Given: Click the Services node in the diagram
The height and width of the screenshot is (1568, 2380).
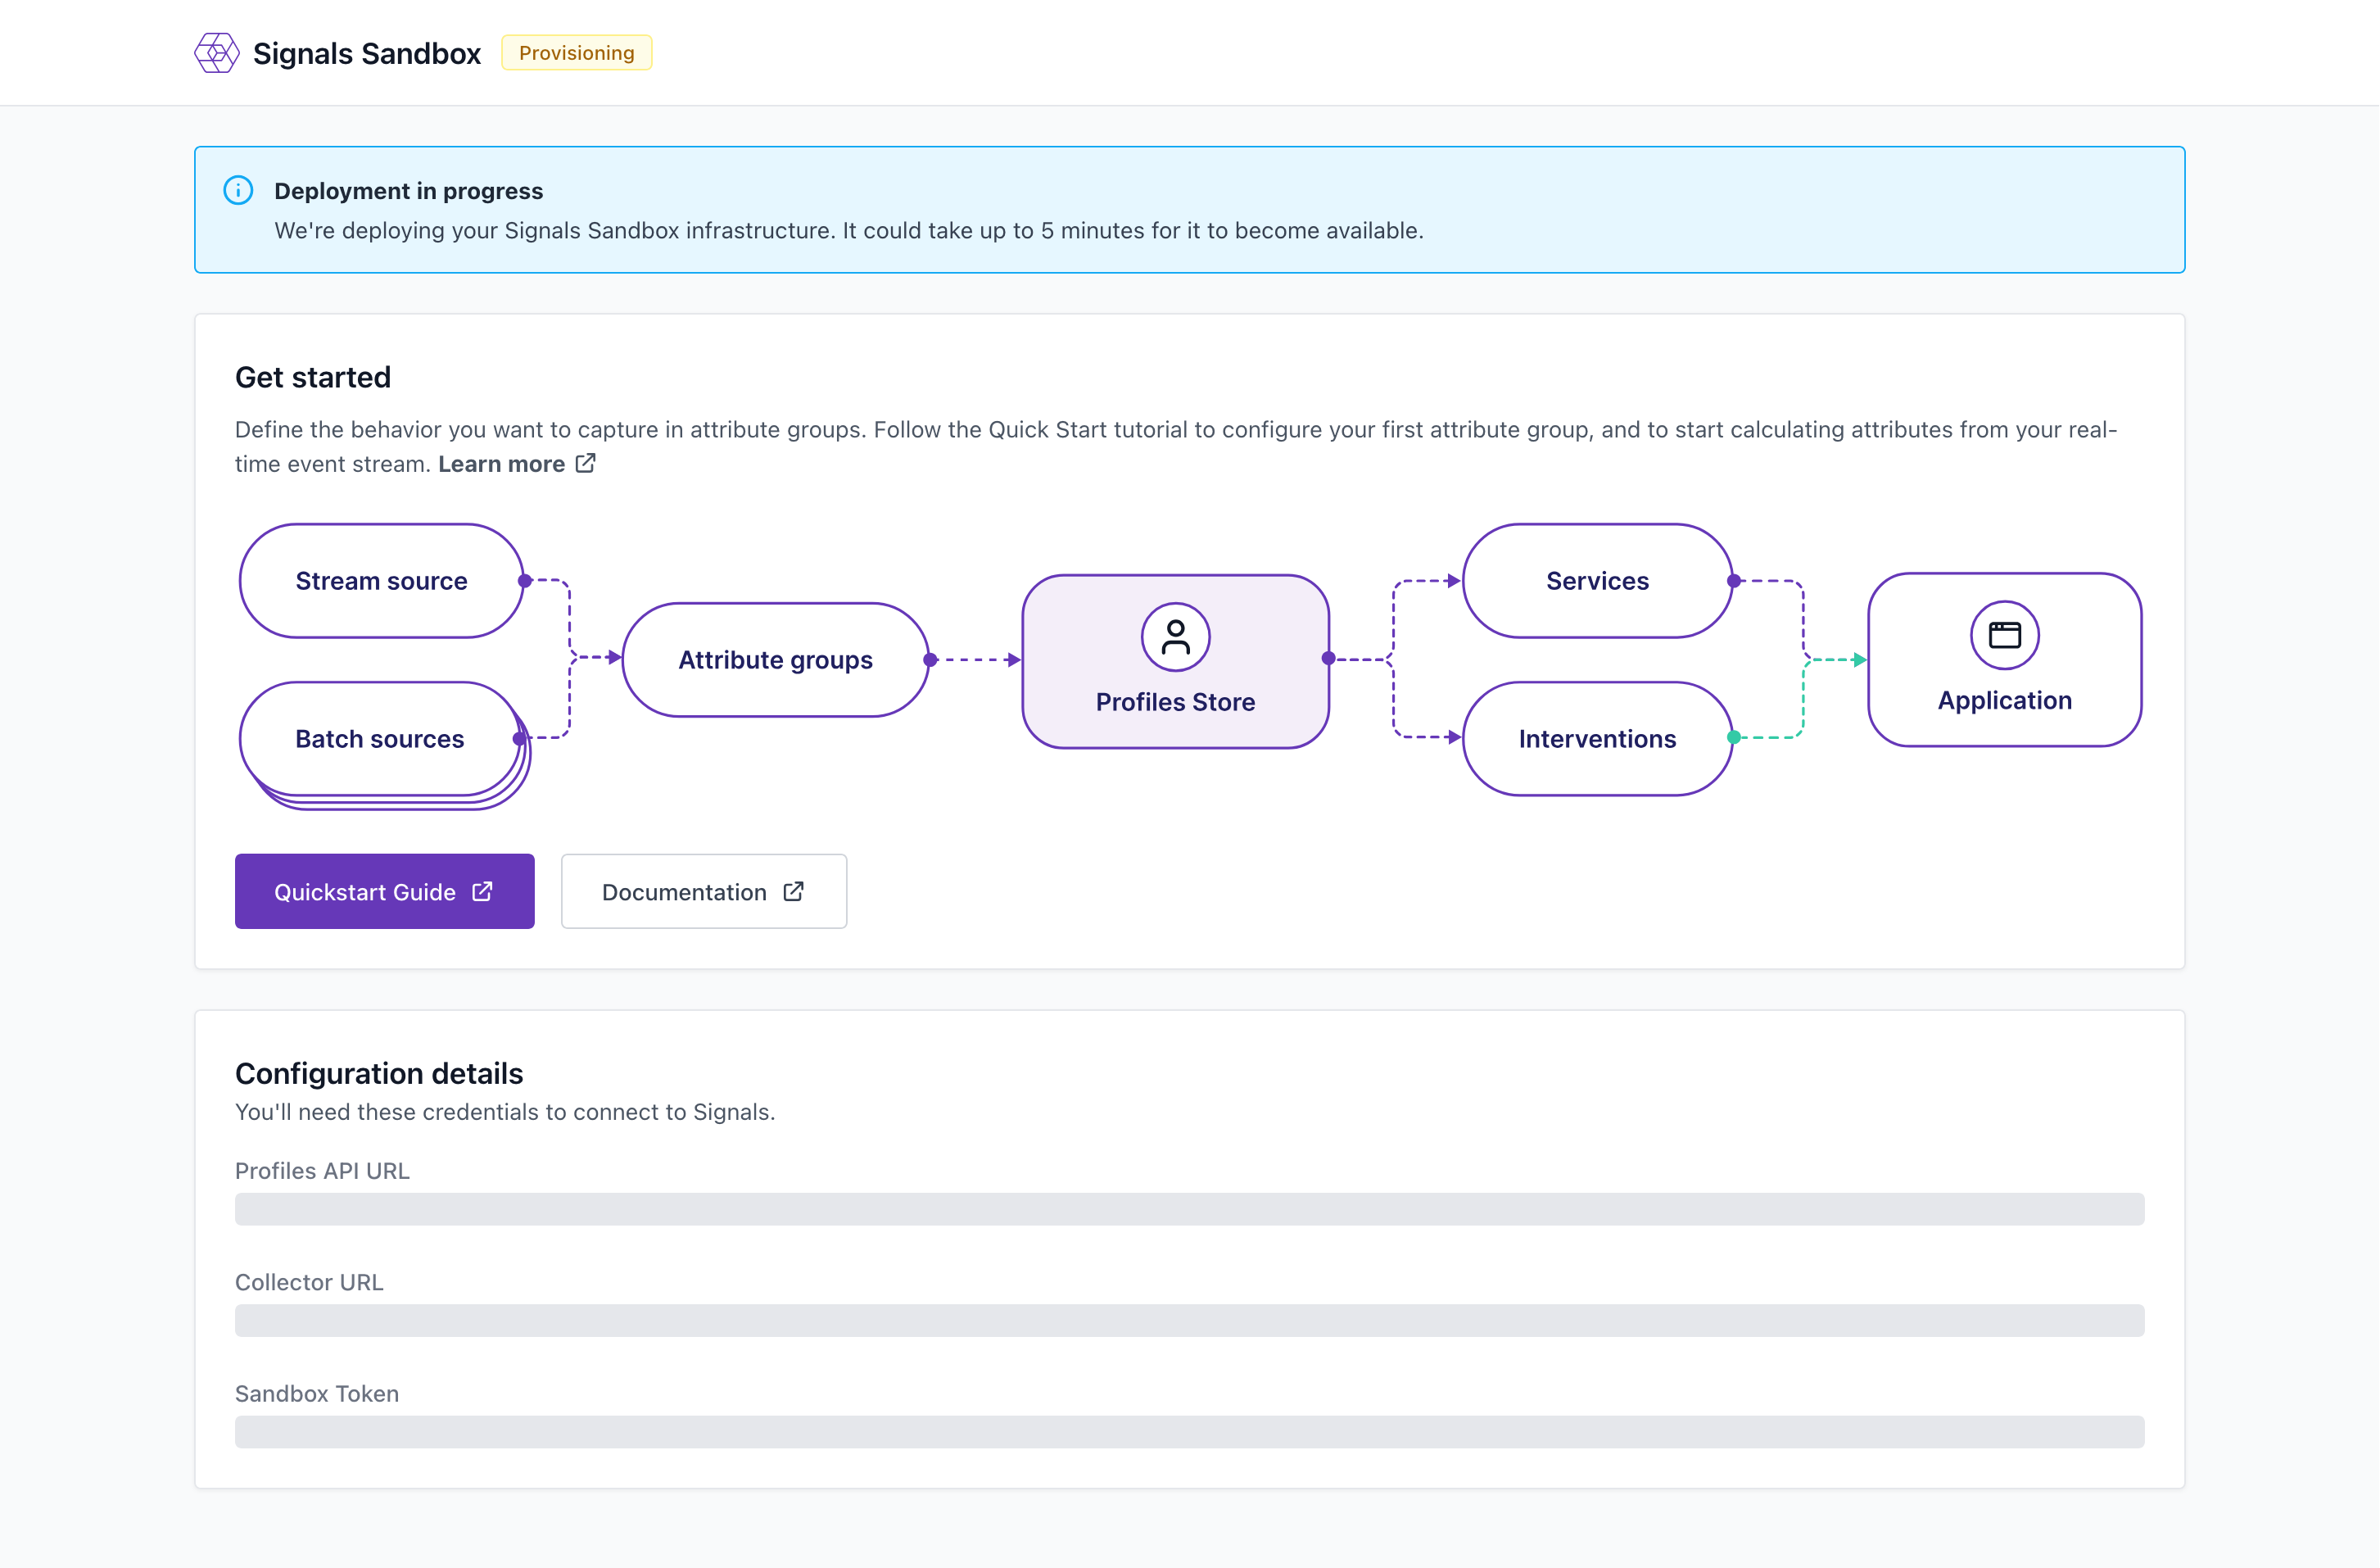Looking at the screenshot, I should (x=1597, y=580).
